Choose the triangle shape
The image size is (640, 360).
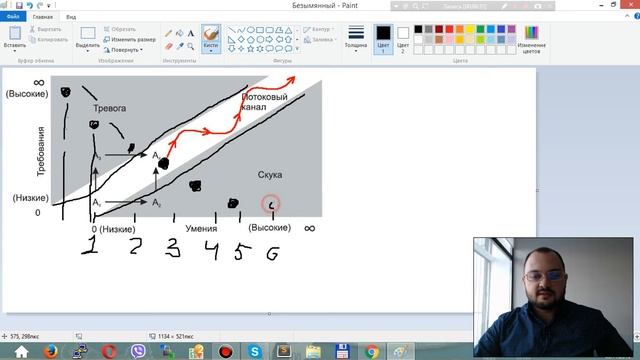pyautogui.click(x=289, y=30)
